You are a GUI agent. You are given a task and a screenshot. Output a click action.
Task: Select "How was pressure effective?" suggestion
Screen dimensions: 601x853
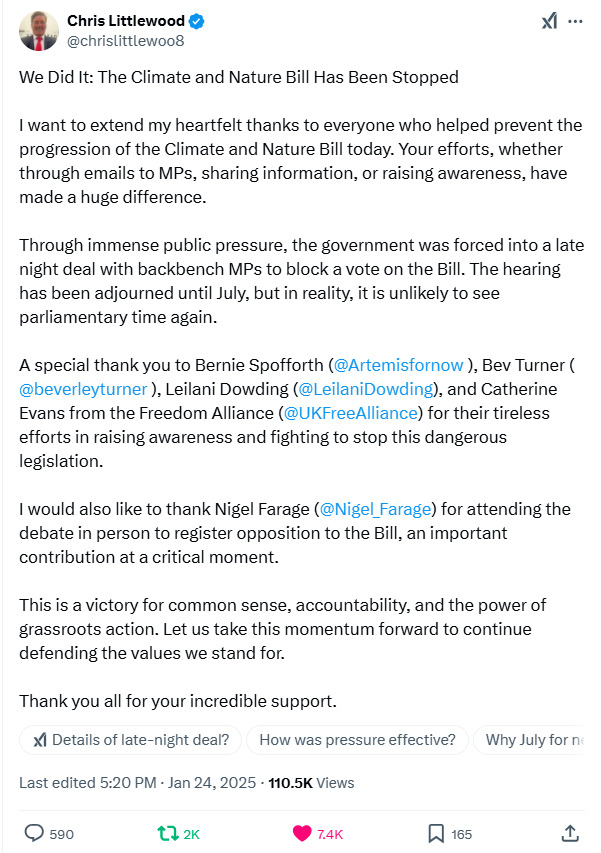[357, 740]
